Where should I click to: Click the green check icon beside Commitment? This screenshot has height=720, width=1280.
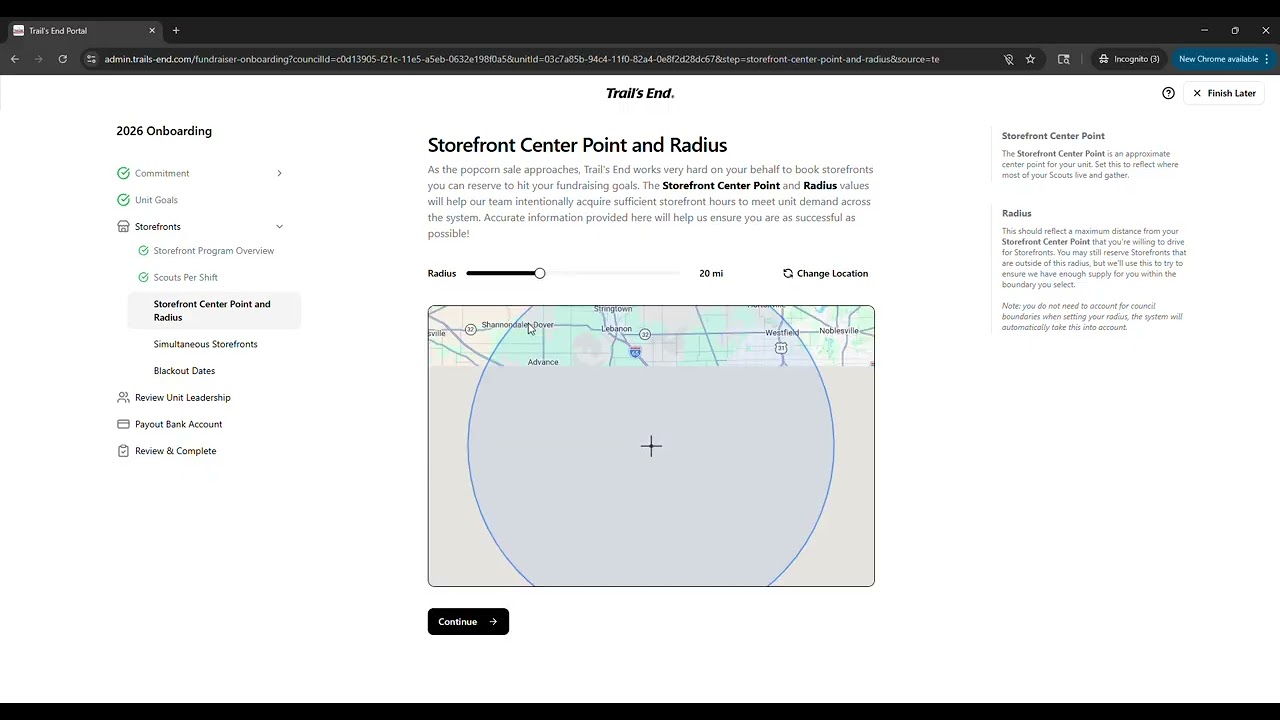[x=123, y=173]
